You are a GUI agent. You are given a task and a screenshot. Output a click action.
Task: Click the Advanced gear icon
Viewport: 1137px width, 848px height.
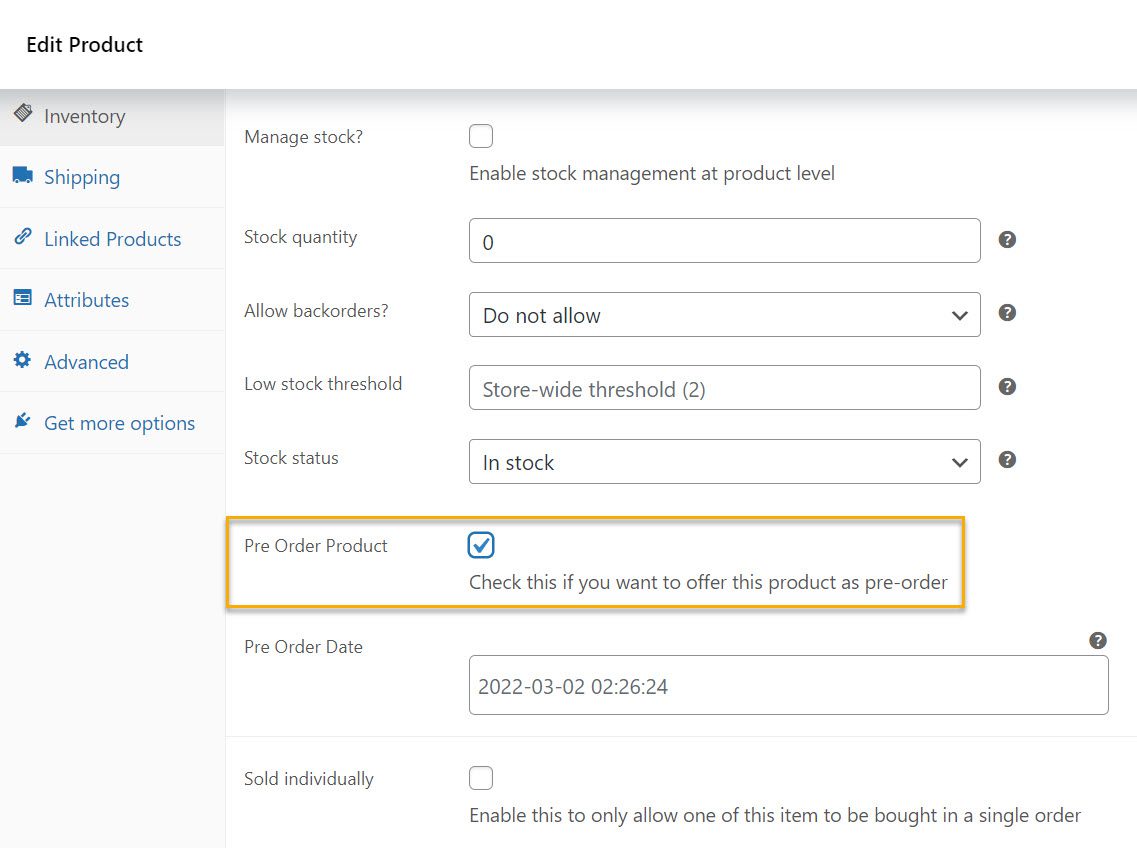[22, 359]
